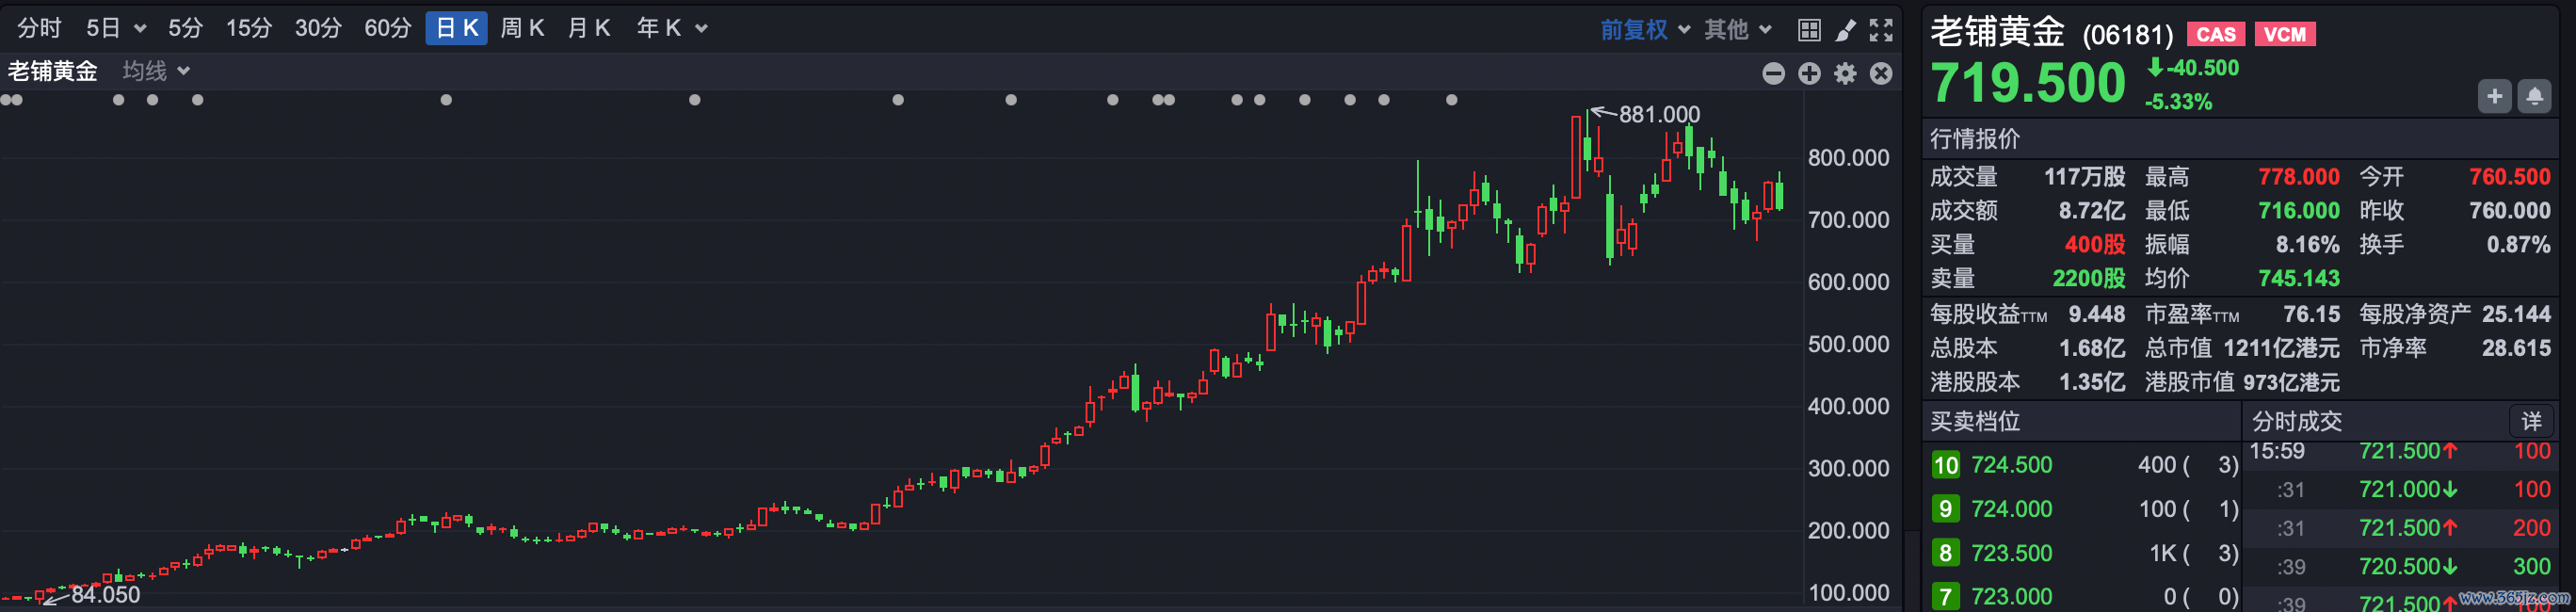Zoom in the chart with plus icon
The height and width of the screenshot is (612, 2576).
(1809, 73)
